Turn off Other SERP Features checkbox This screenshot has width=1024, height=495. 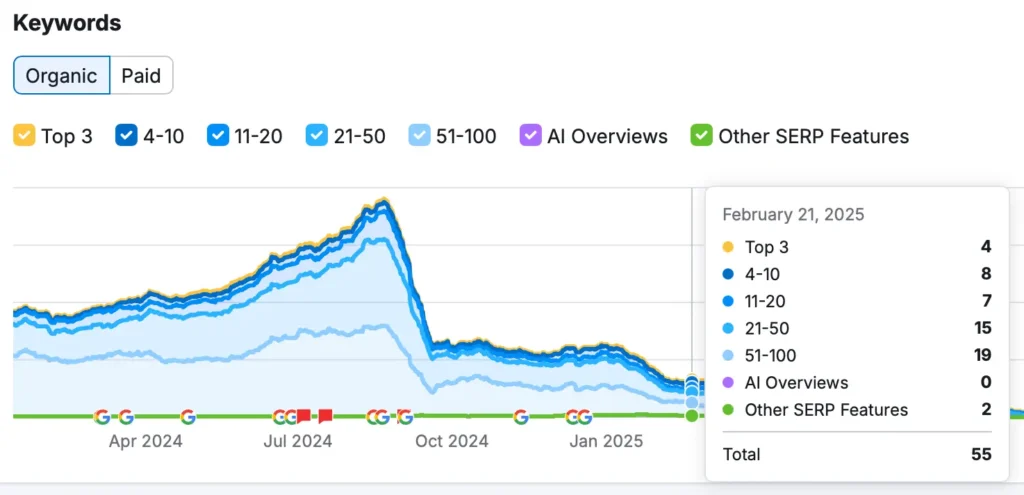[x=701, y=136]
